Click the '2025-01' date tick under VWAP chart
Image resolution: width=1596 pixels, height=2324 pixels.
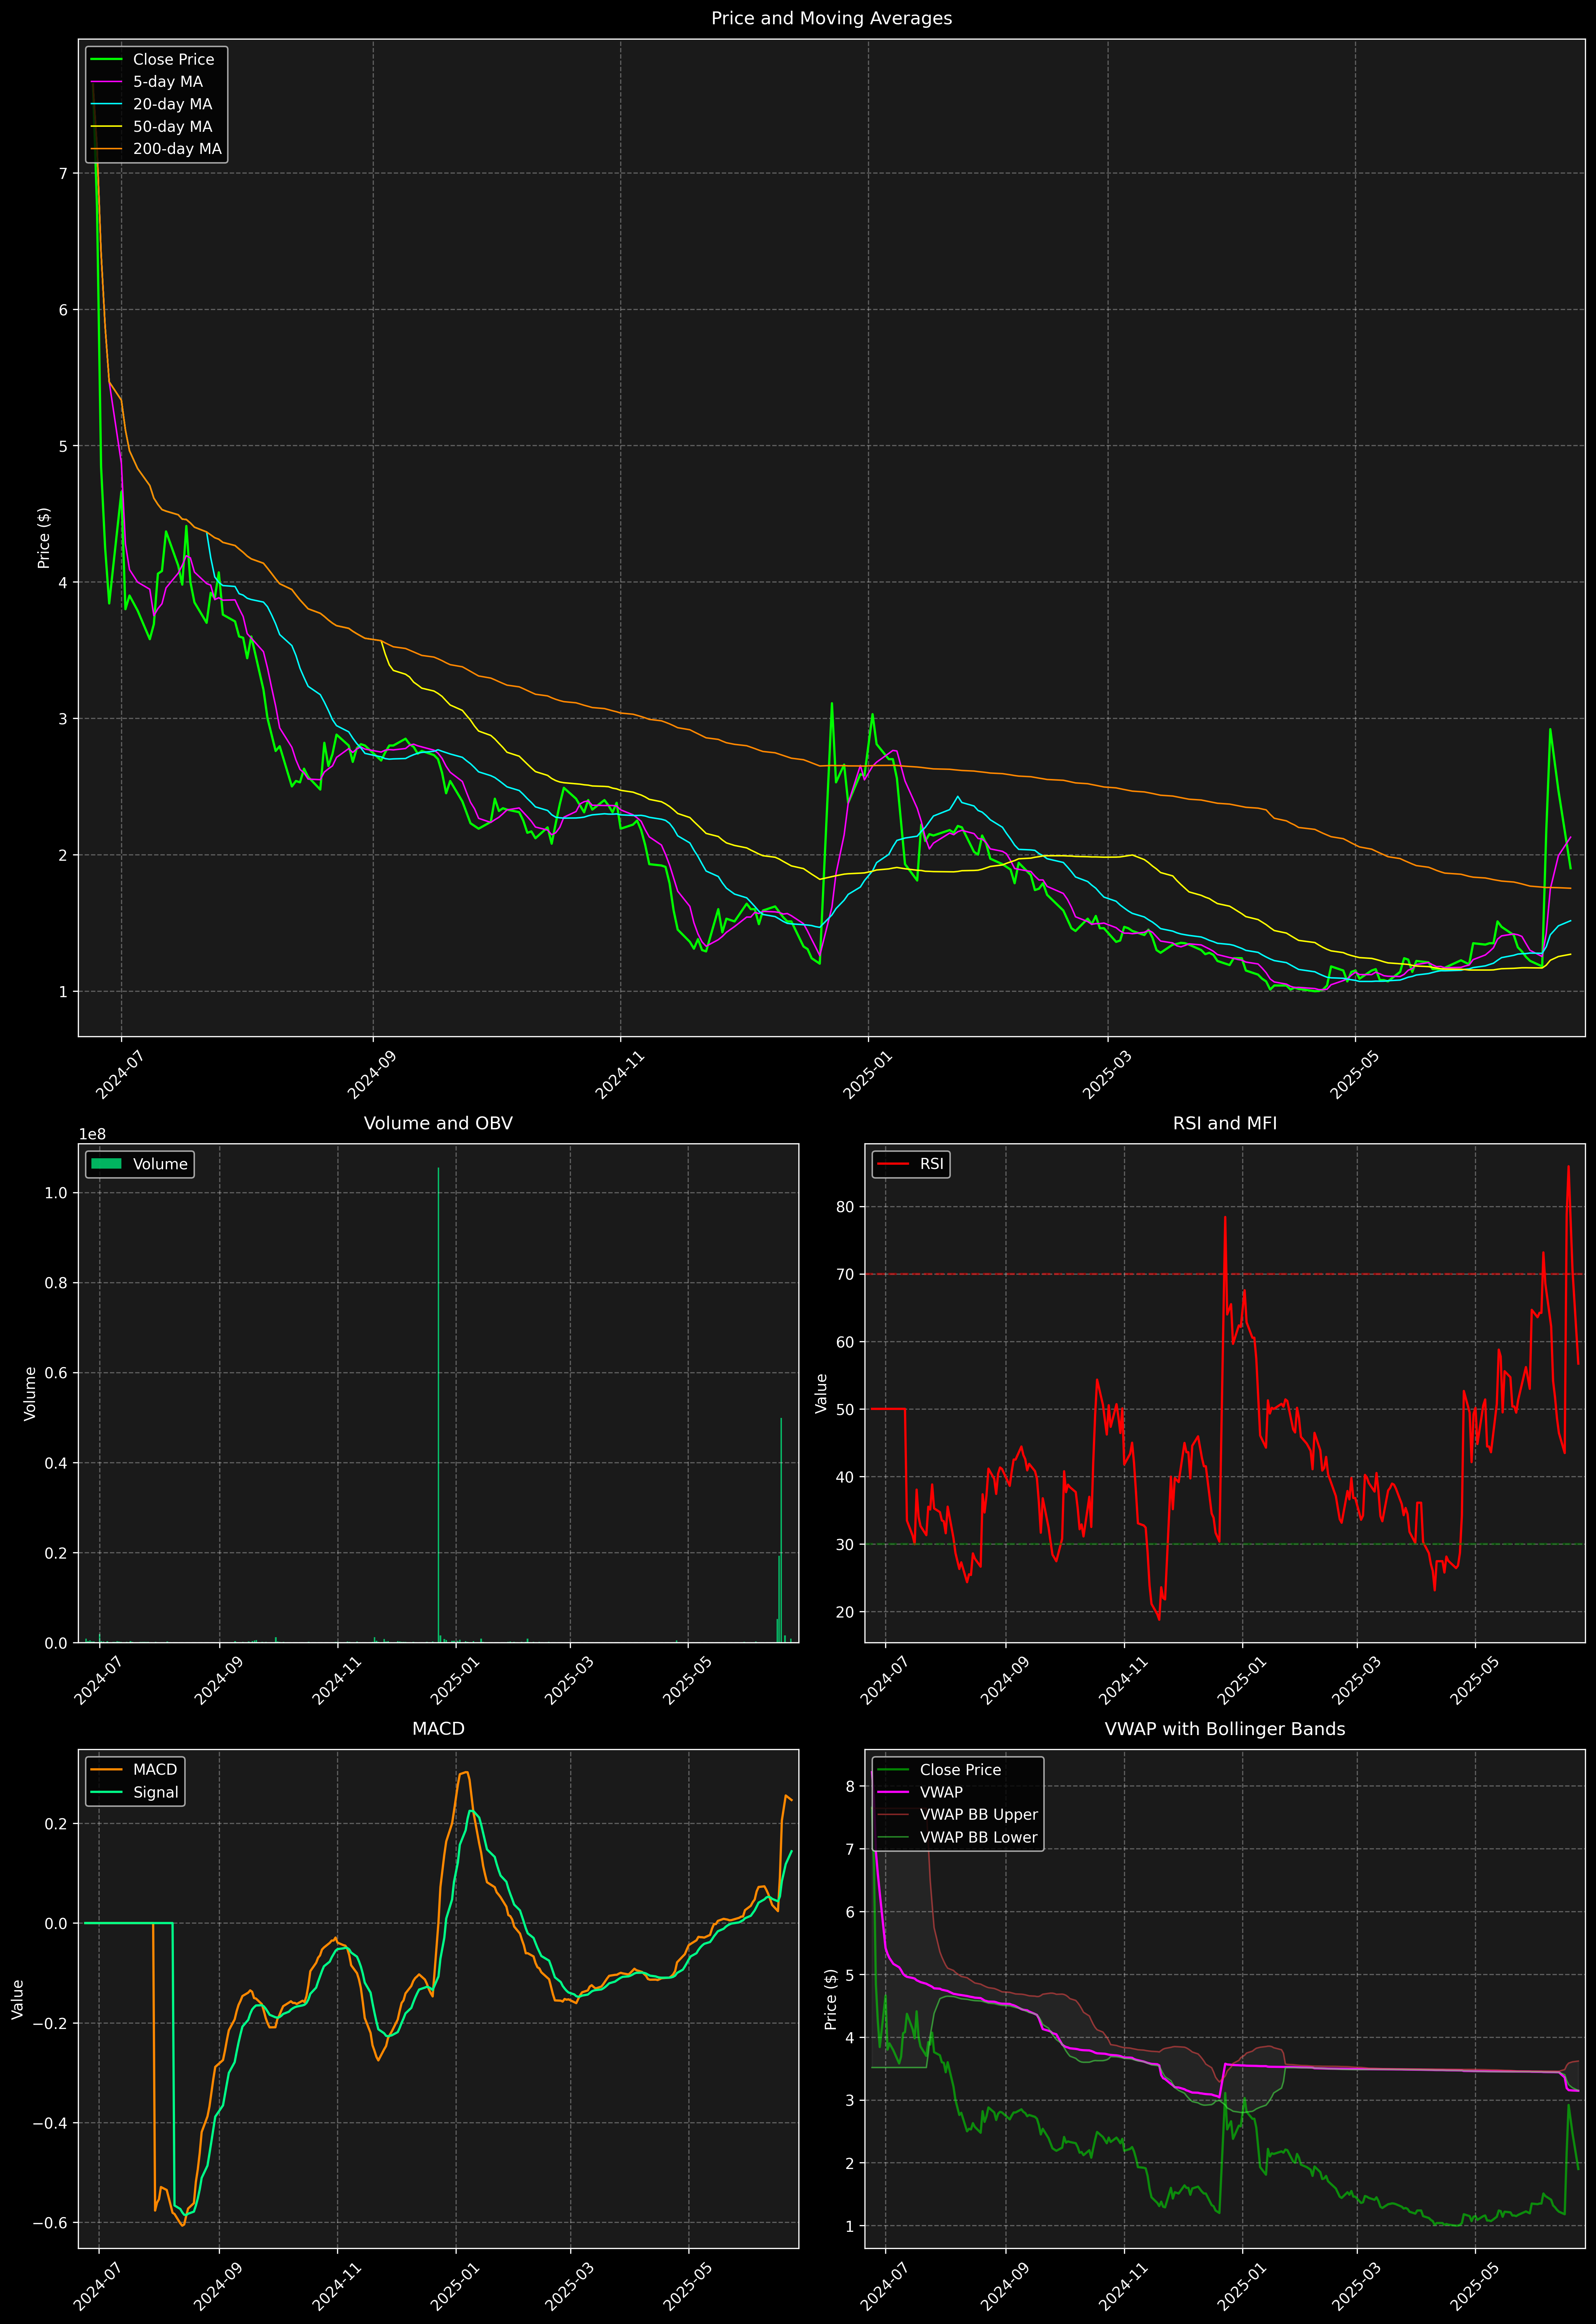point(1241,2286)
